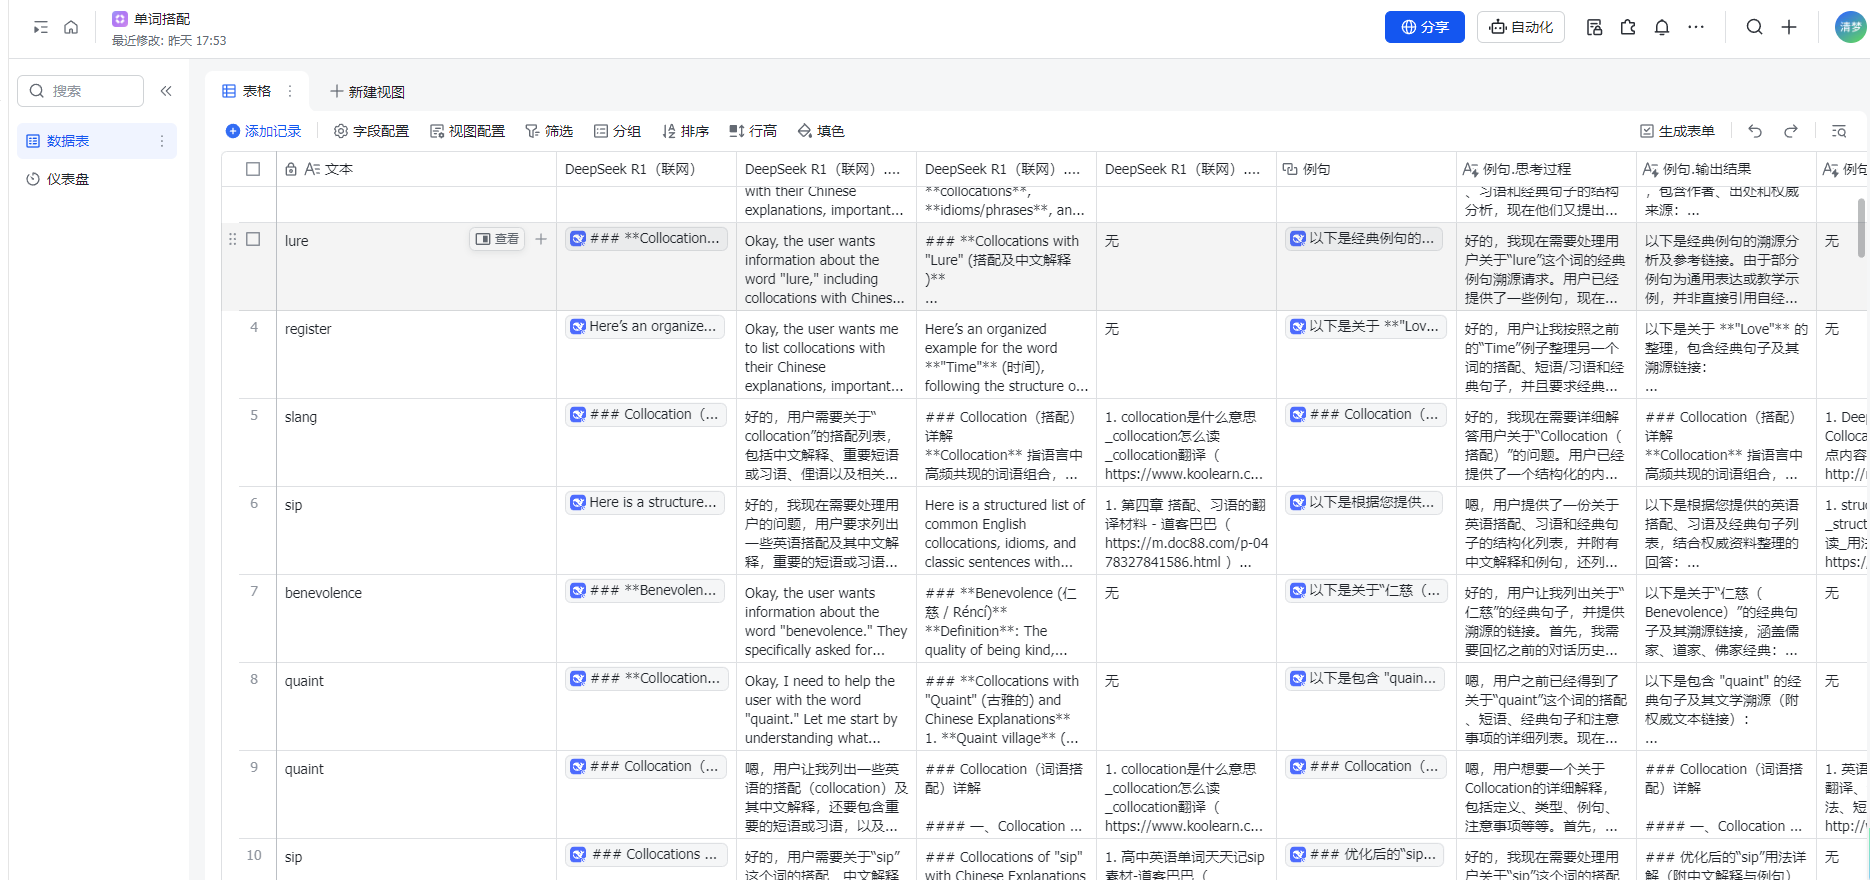
Task: Open the 表格 view options menu
Action: click(x=290, y=91)
